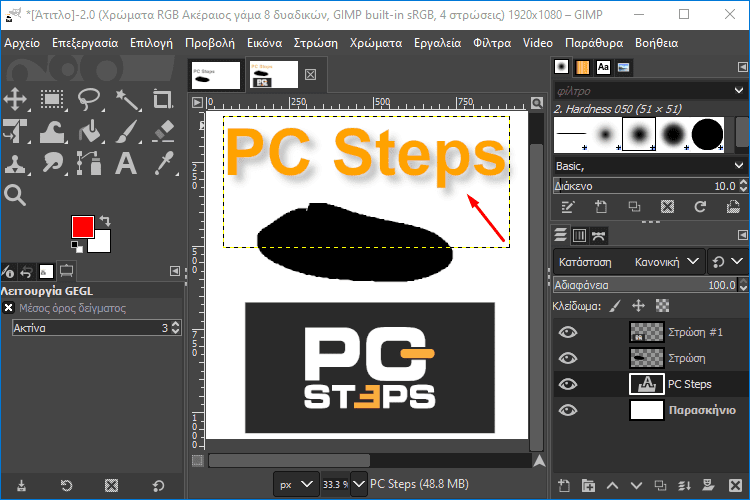Open the Φίλτρα menu
Image resolution: width=750 pixels, height=500 pixels.
click(x=492, y=43)
